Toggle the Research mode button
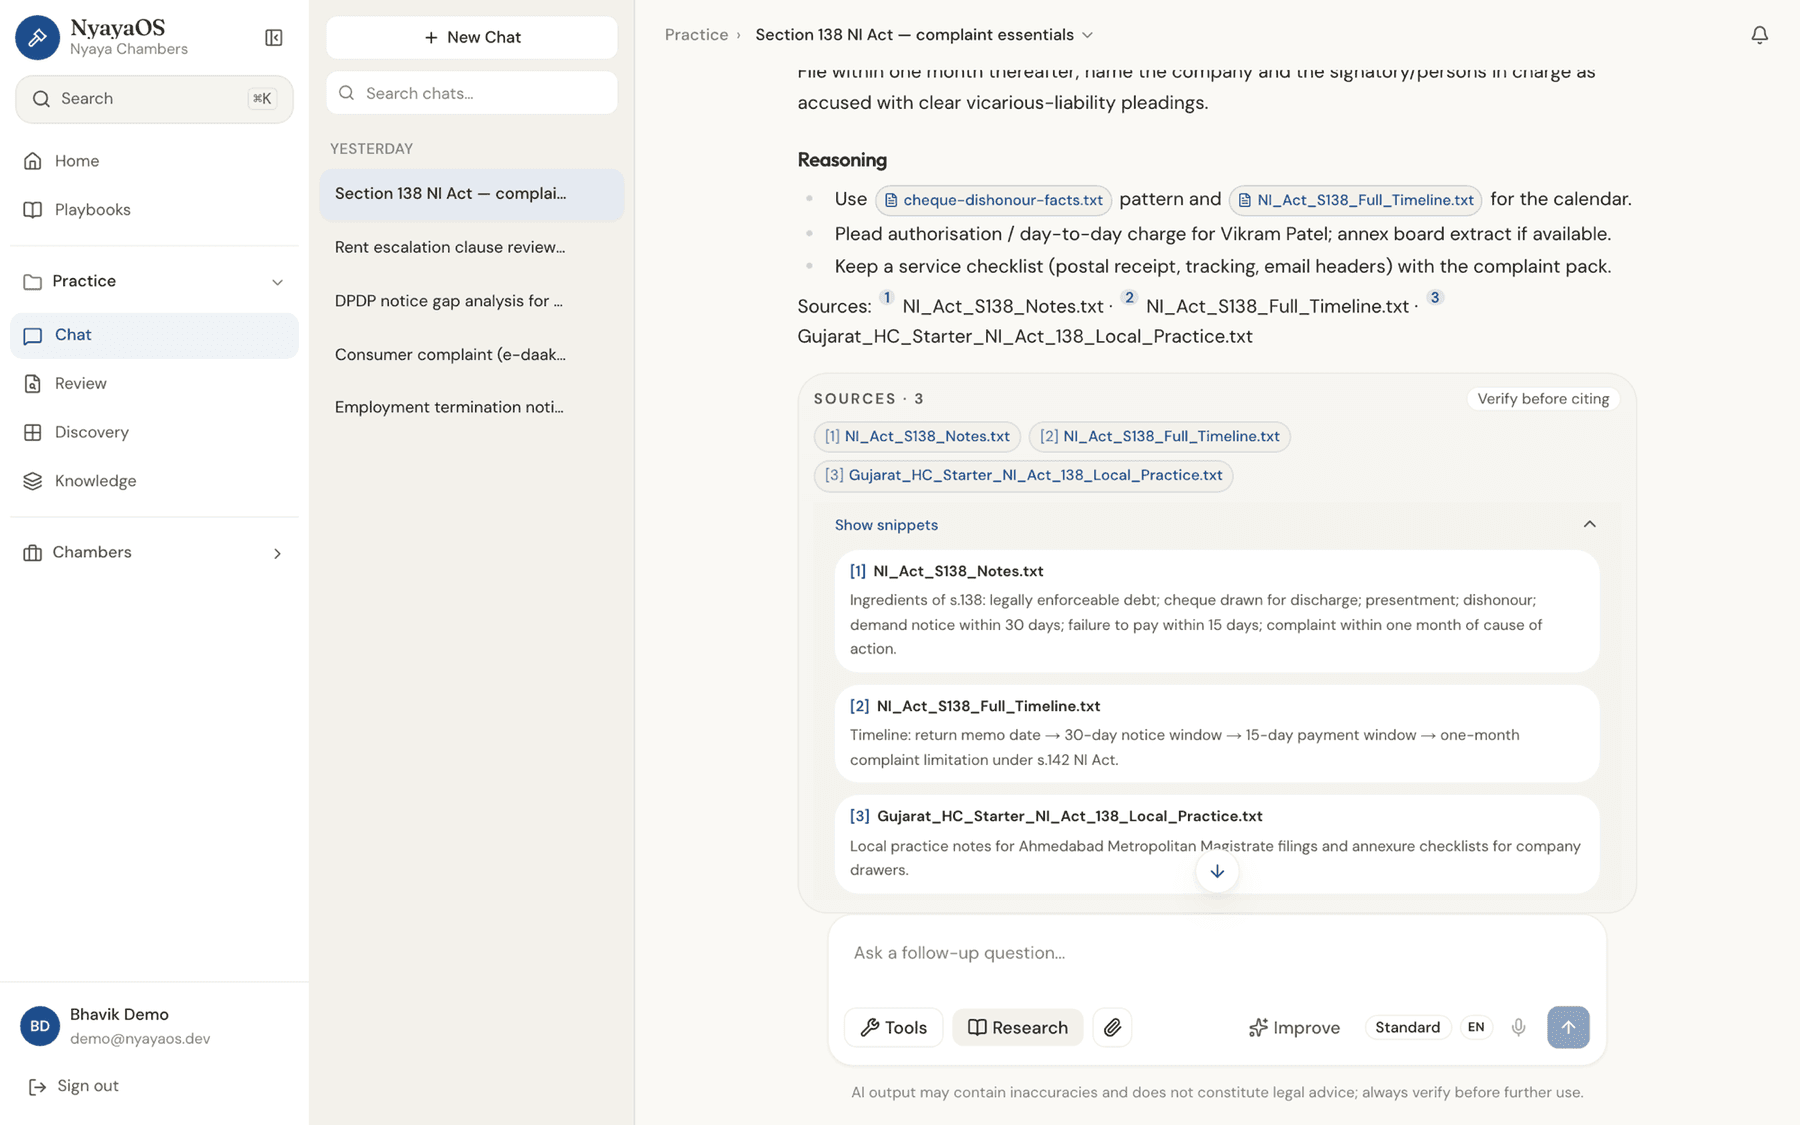The height and width of the screenshot is (1125, 1800). tap(1018, 1027)
